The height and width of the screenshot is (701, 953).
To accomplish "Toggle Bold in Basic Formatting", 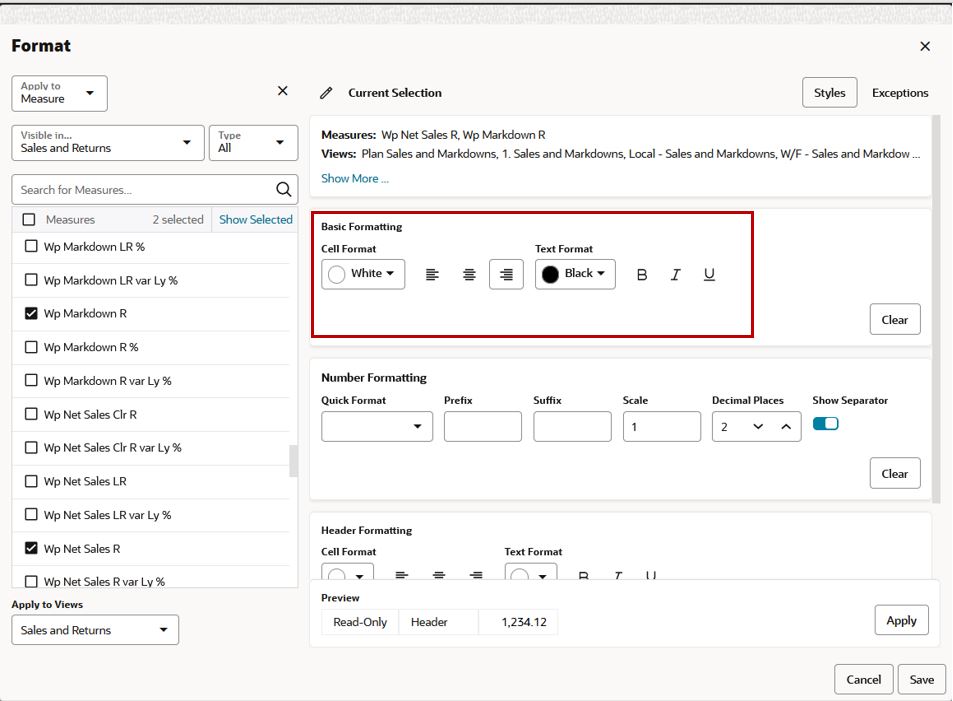I will 642,275.
